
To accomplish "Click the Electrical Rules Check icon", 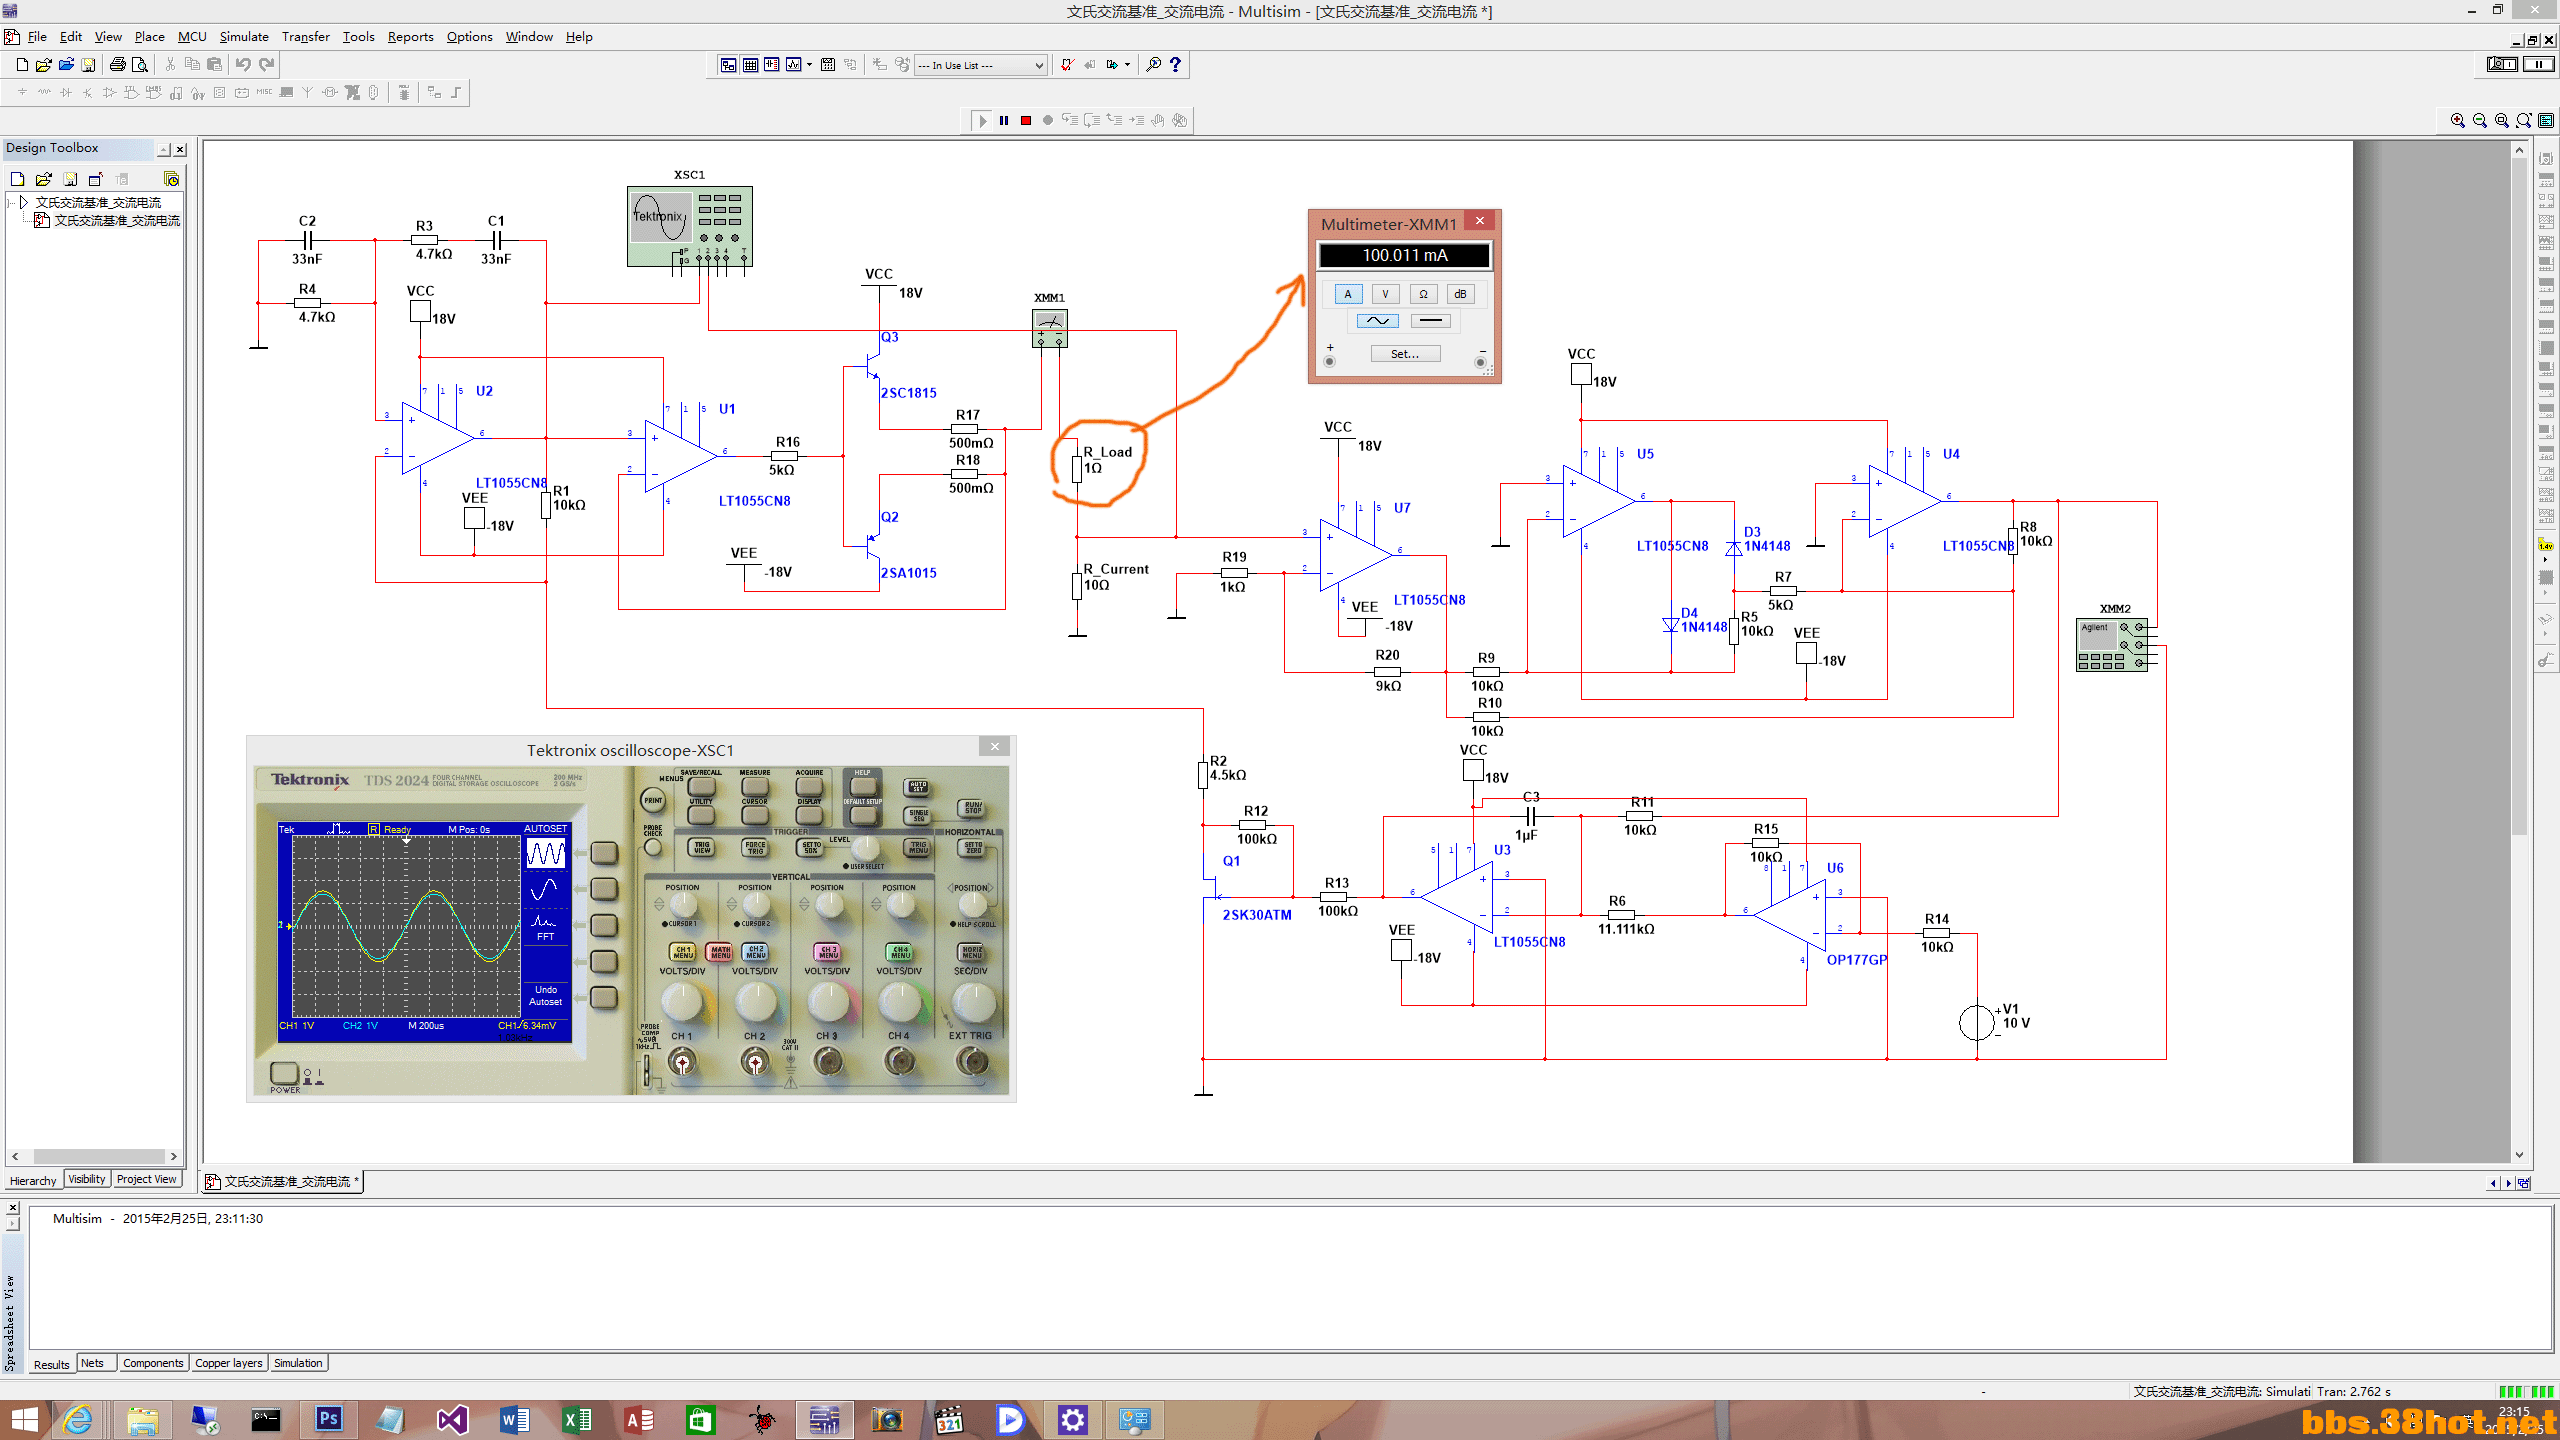I will [x=1067, y=64].
